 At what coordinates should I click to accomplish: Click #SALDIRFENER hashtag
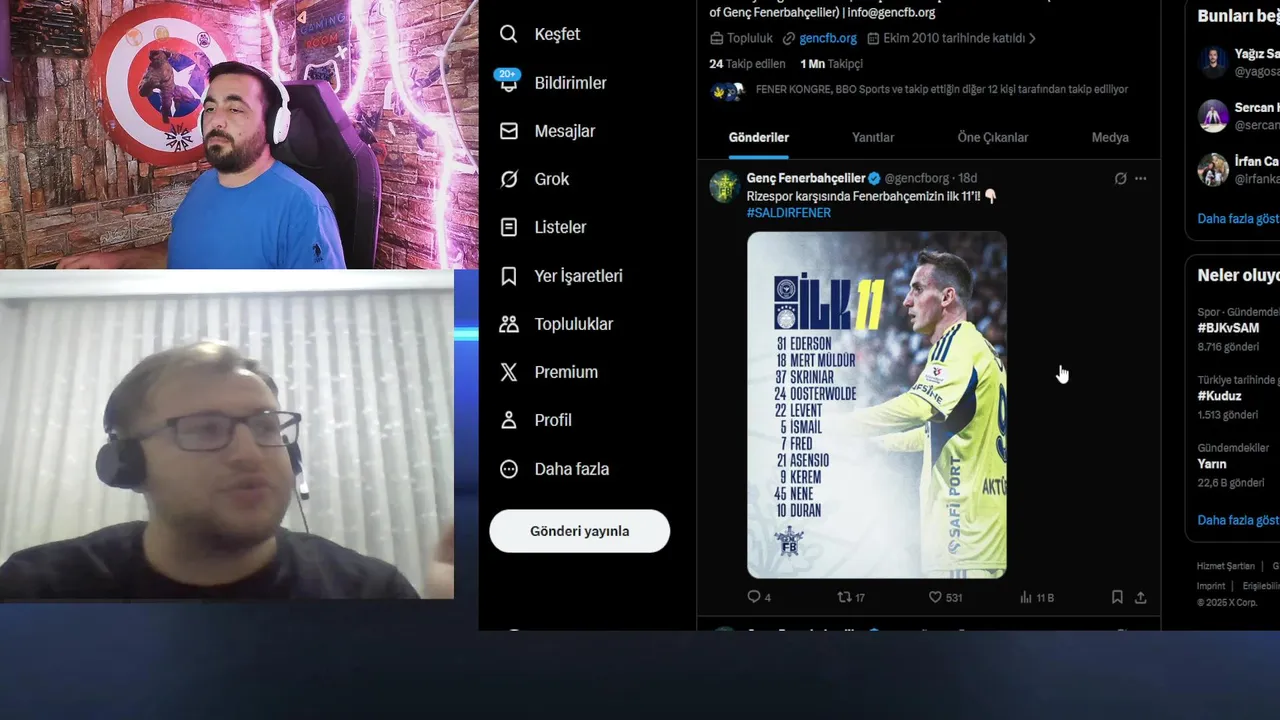(x=788, y=213)
